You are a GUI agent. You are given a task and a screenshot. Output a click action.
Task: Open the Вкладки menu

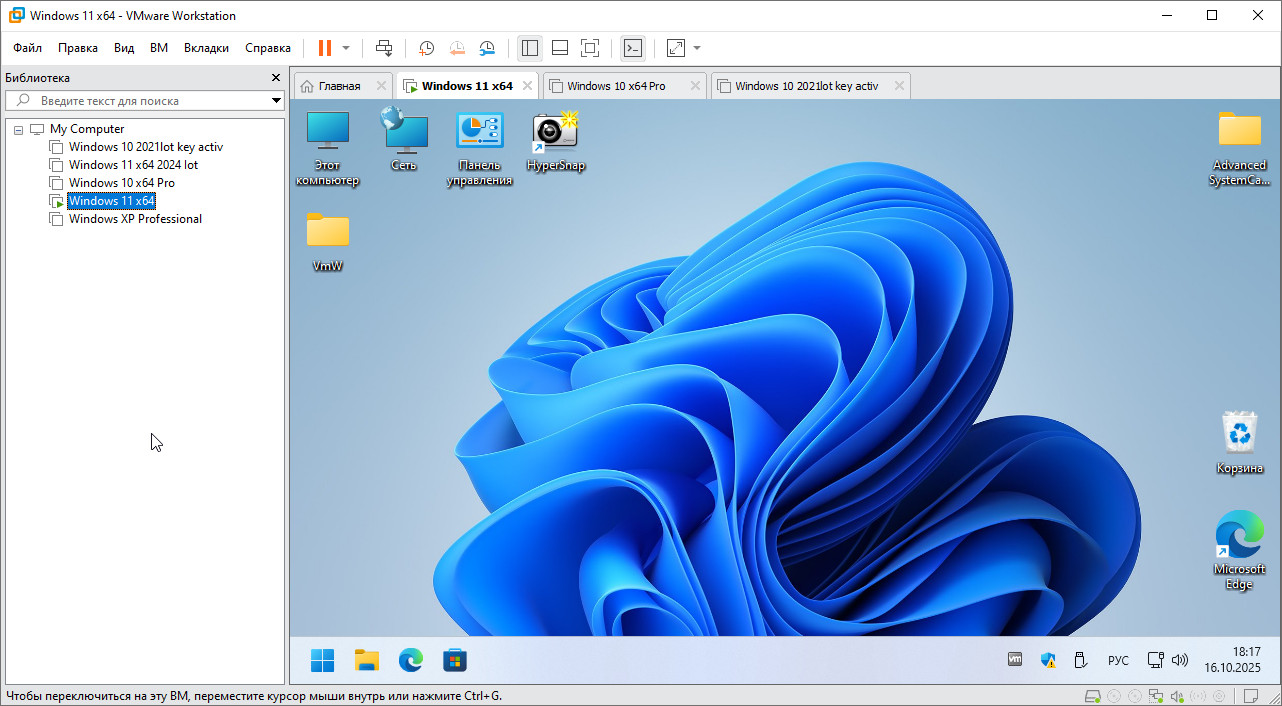pyautogui.click(x=206, y=48)
